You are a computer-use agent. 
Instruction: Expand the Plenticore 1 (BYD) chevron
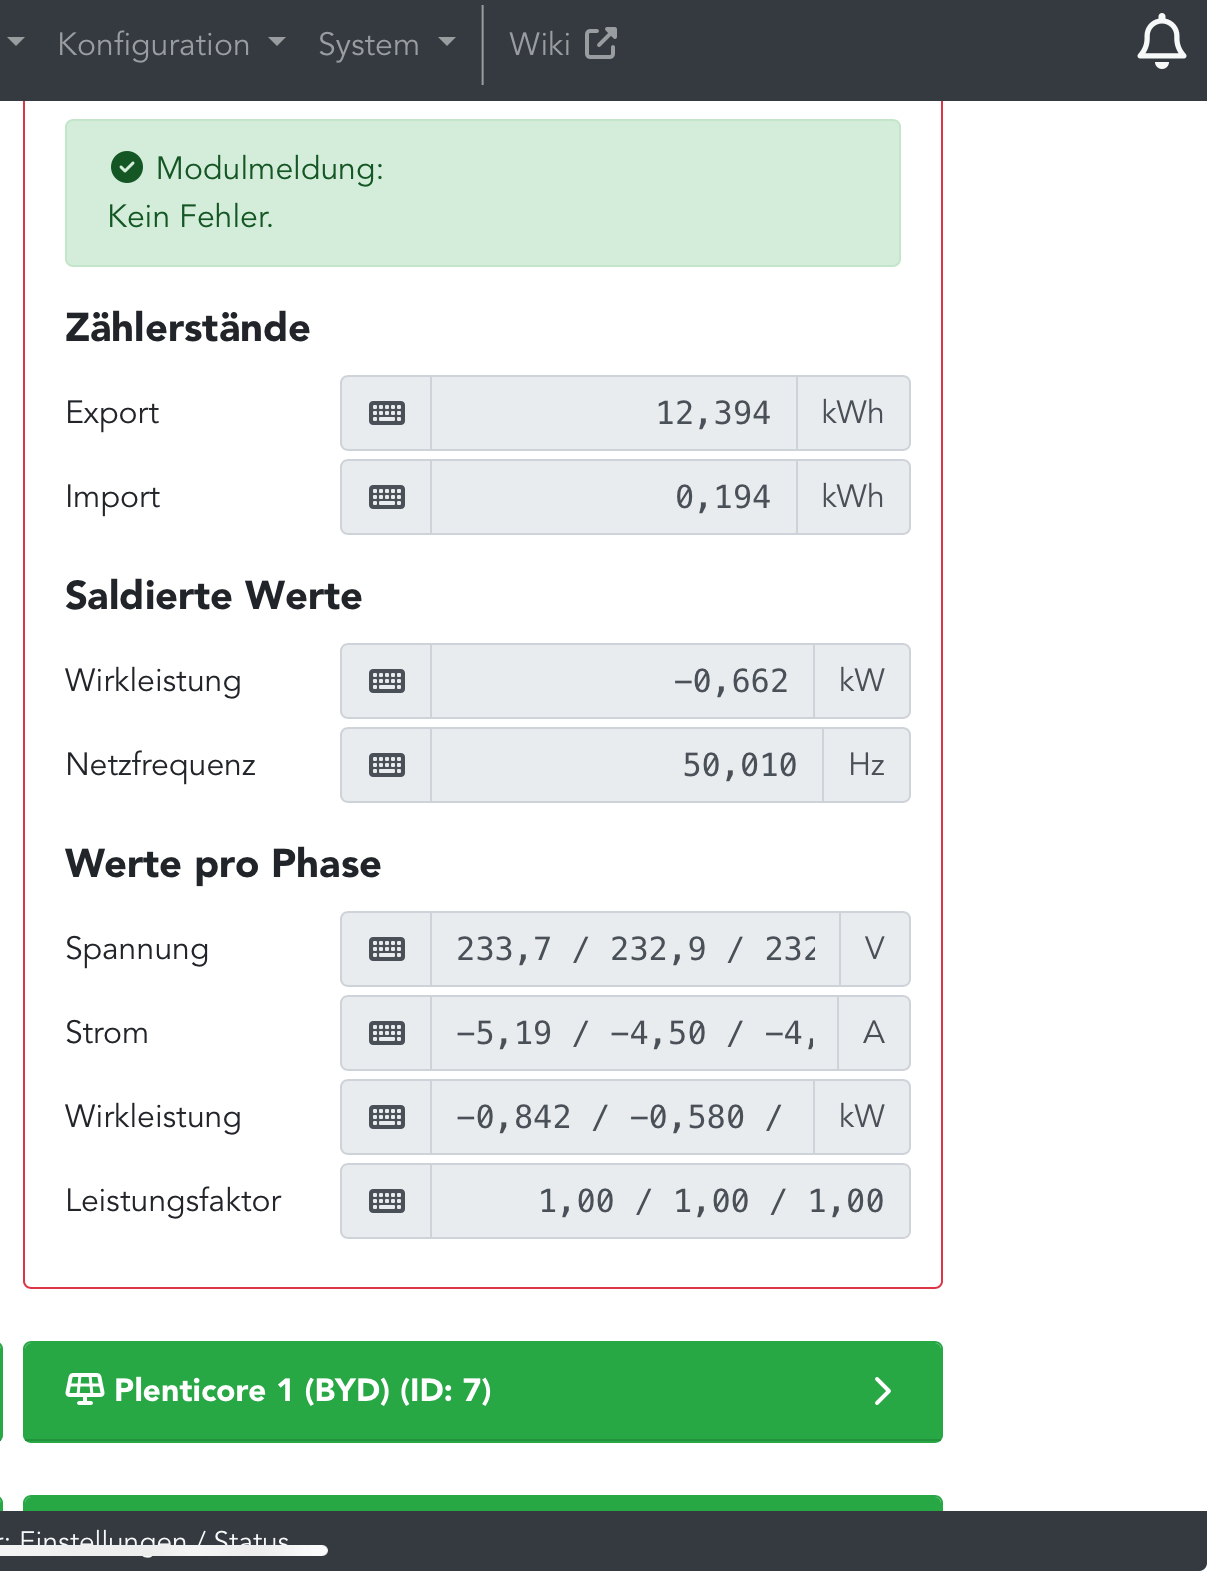pyautogui.click(x=882, y=1391)
